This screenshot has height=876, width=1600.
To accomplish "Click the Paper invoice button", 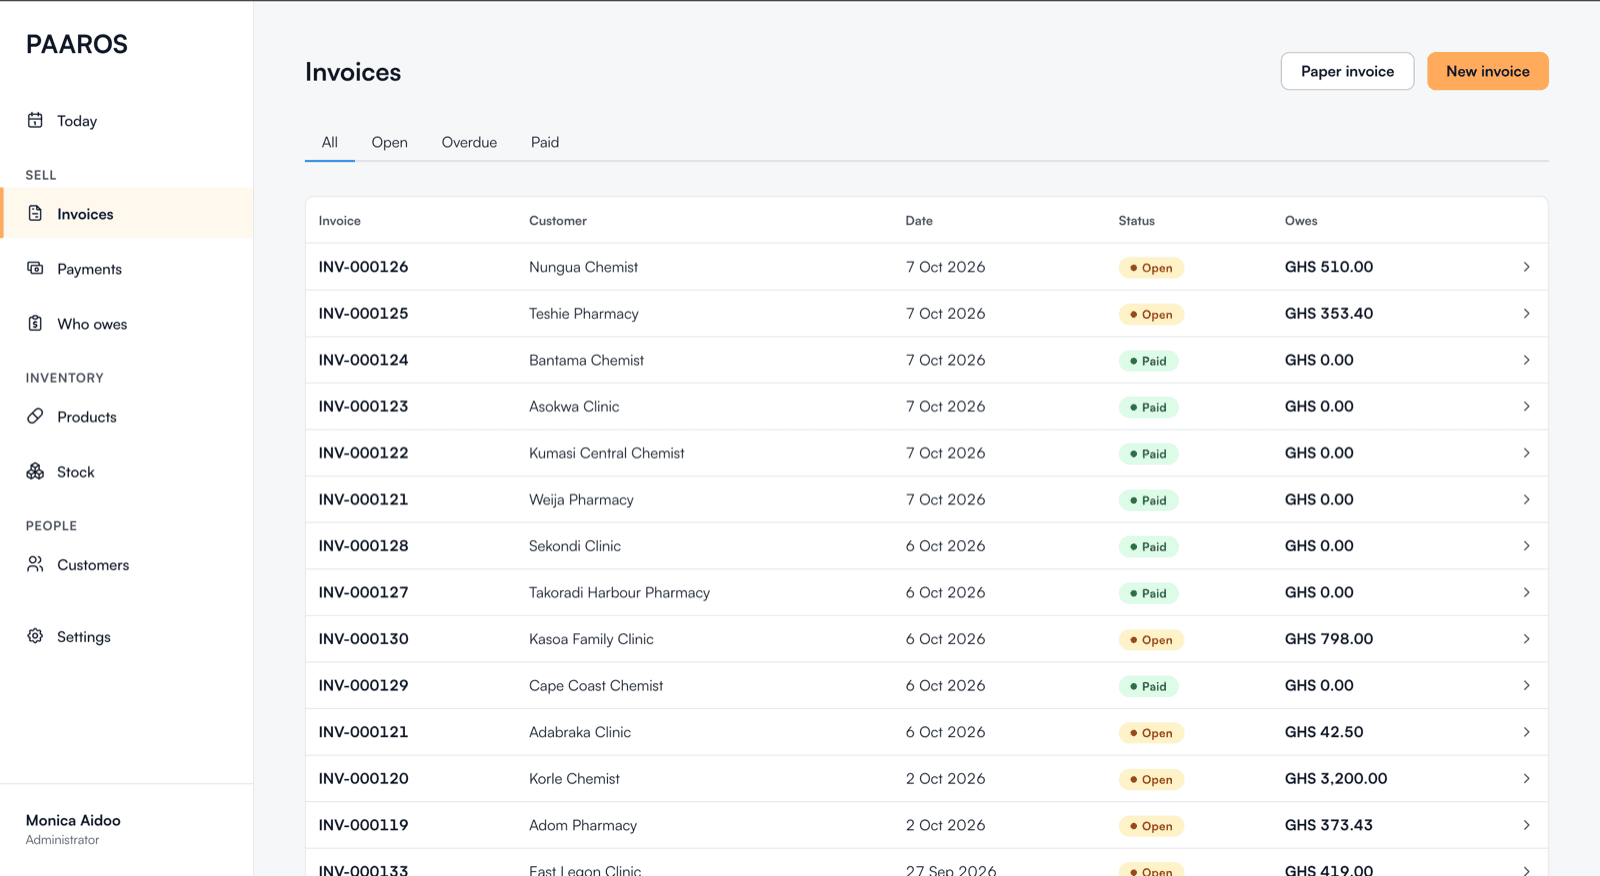I will click(1347, 71).
